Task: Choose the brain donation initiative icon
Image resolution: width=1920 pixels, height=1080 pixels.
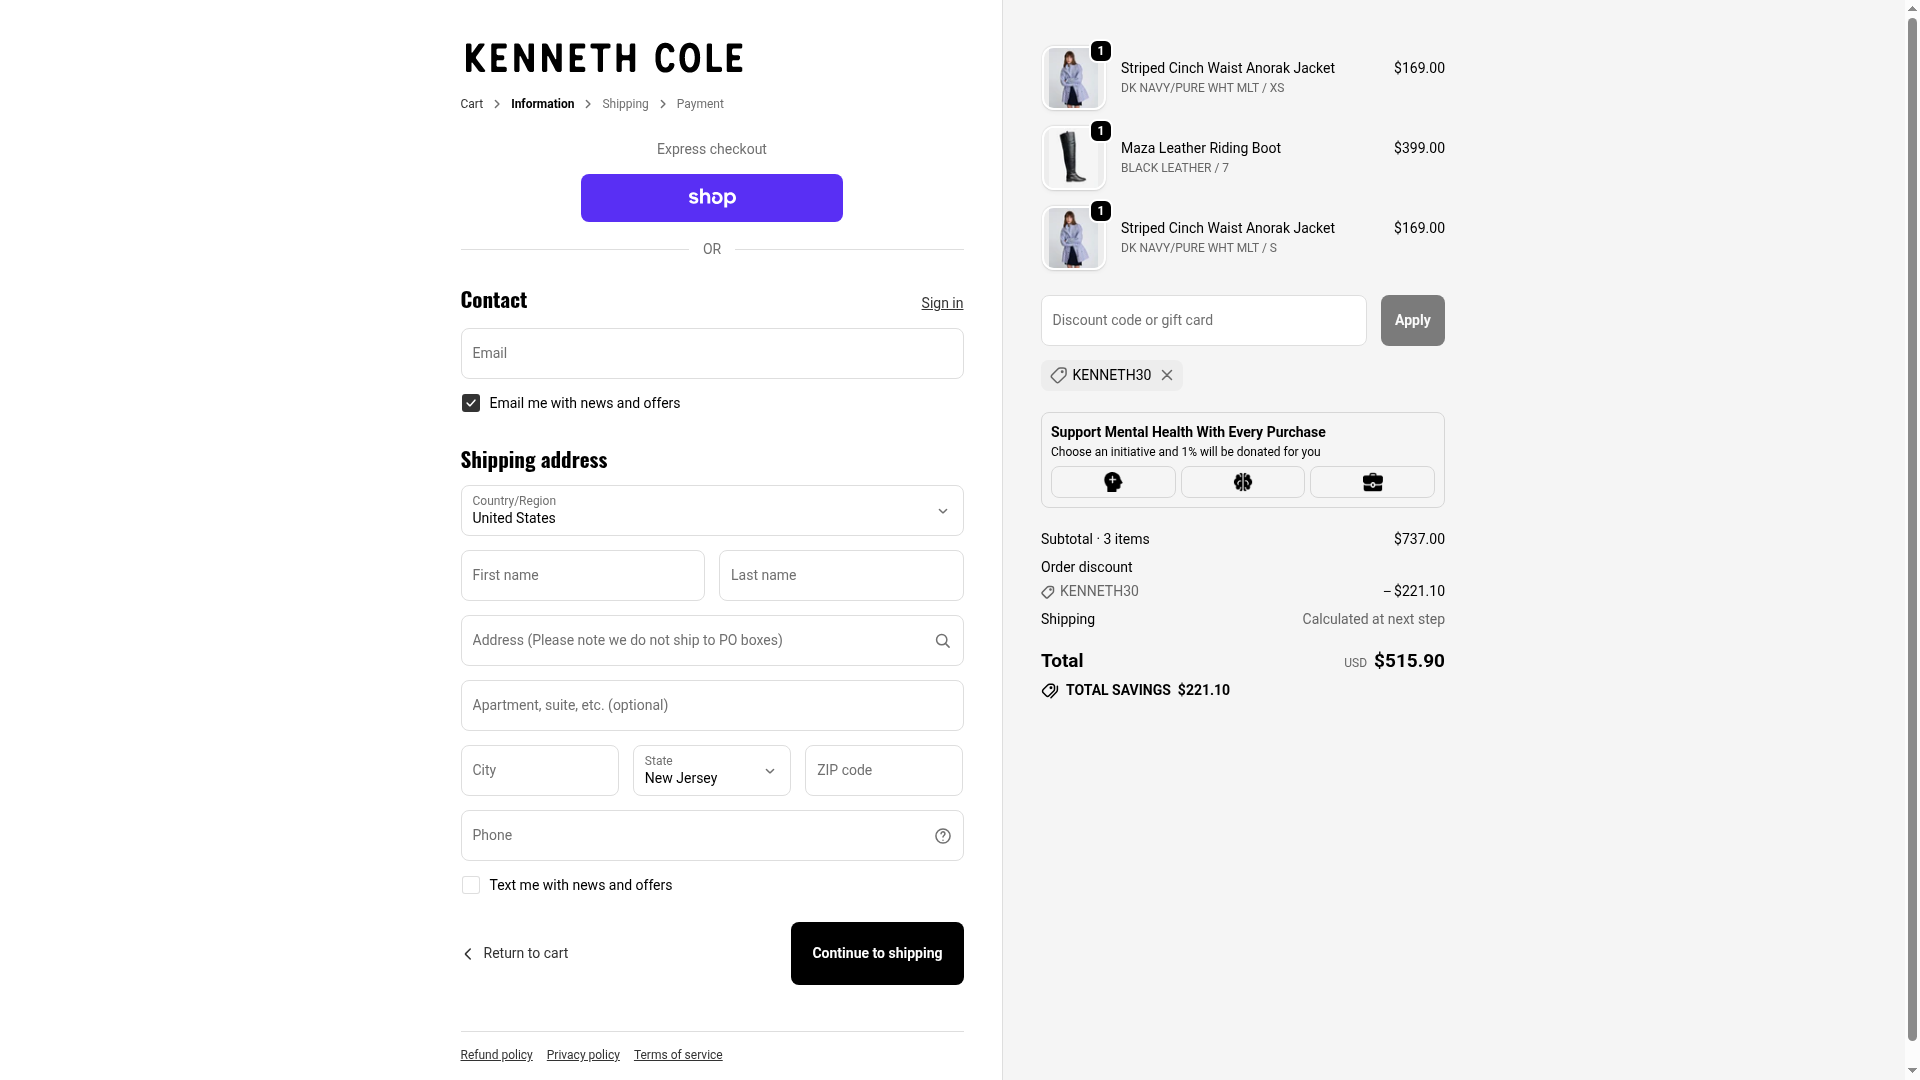Action: [1243, 482]
